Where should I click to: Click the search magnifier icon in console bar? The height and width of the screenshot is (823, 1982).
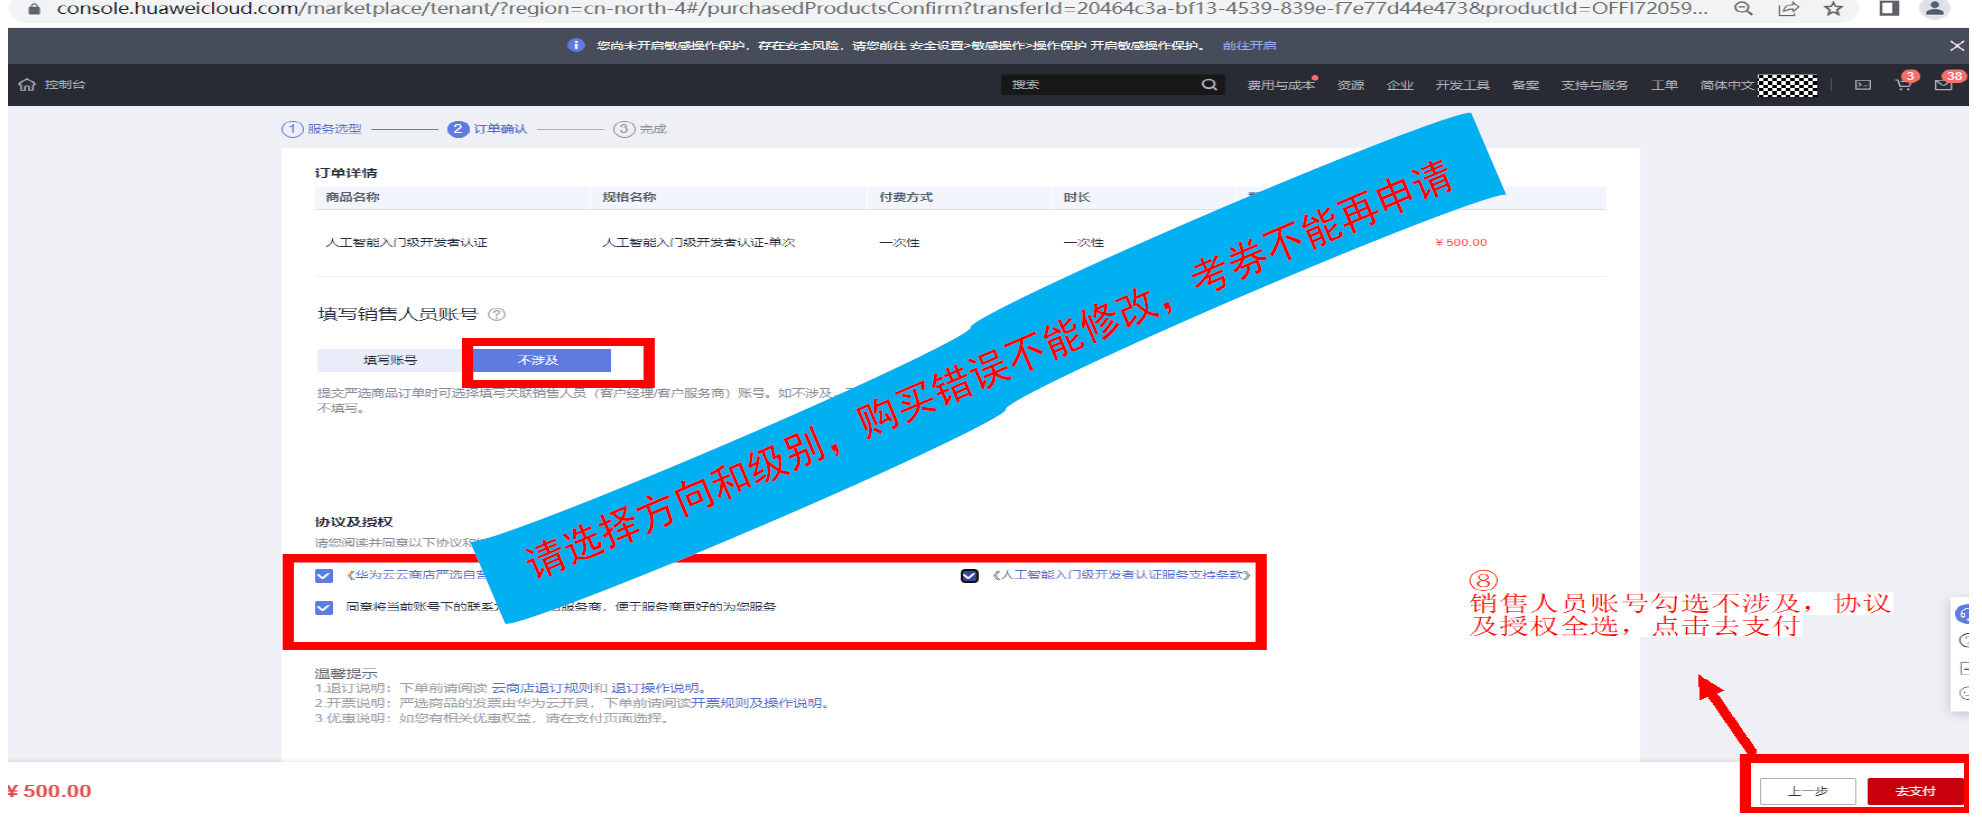click(x=1209, y=85)
